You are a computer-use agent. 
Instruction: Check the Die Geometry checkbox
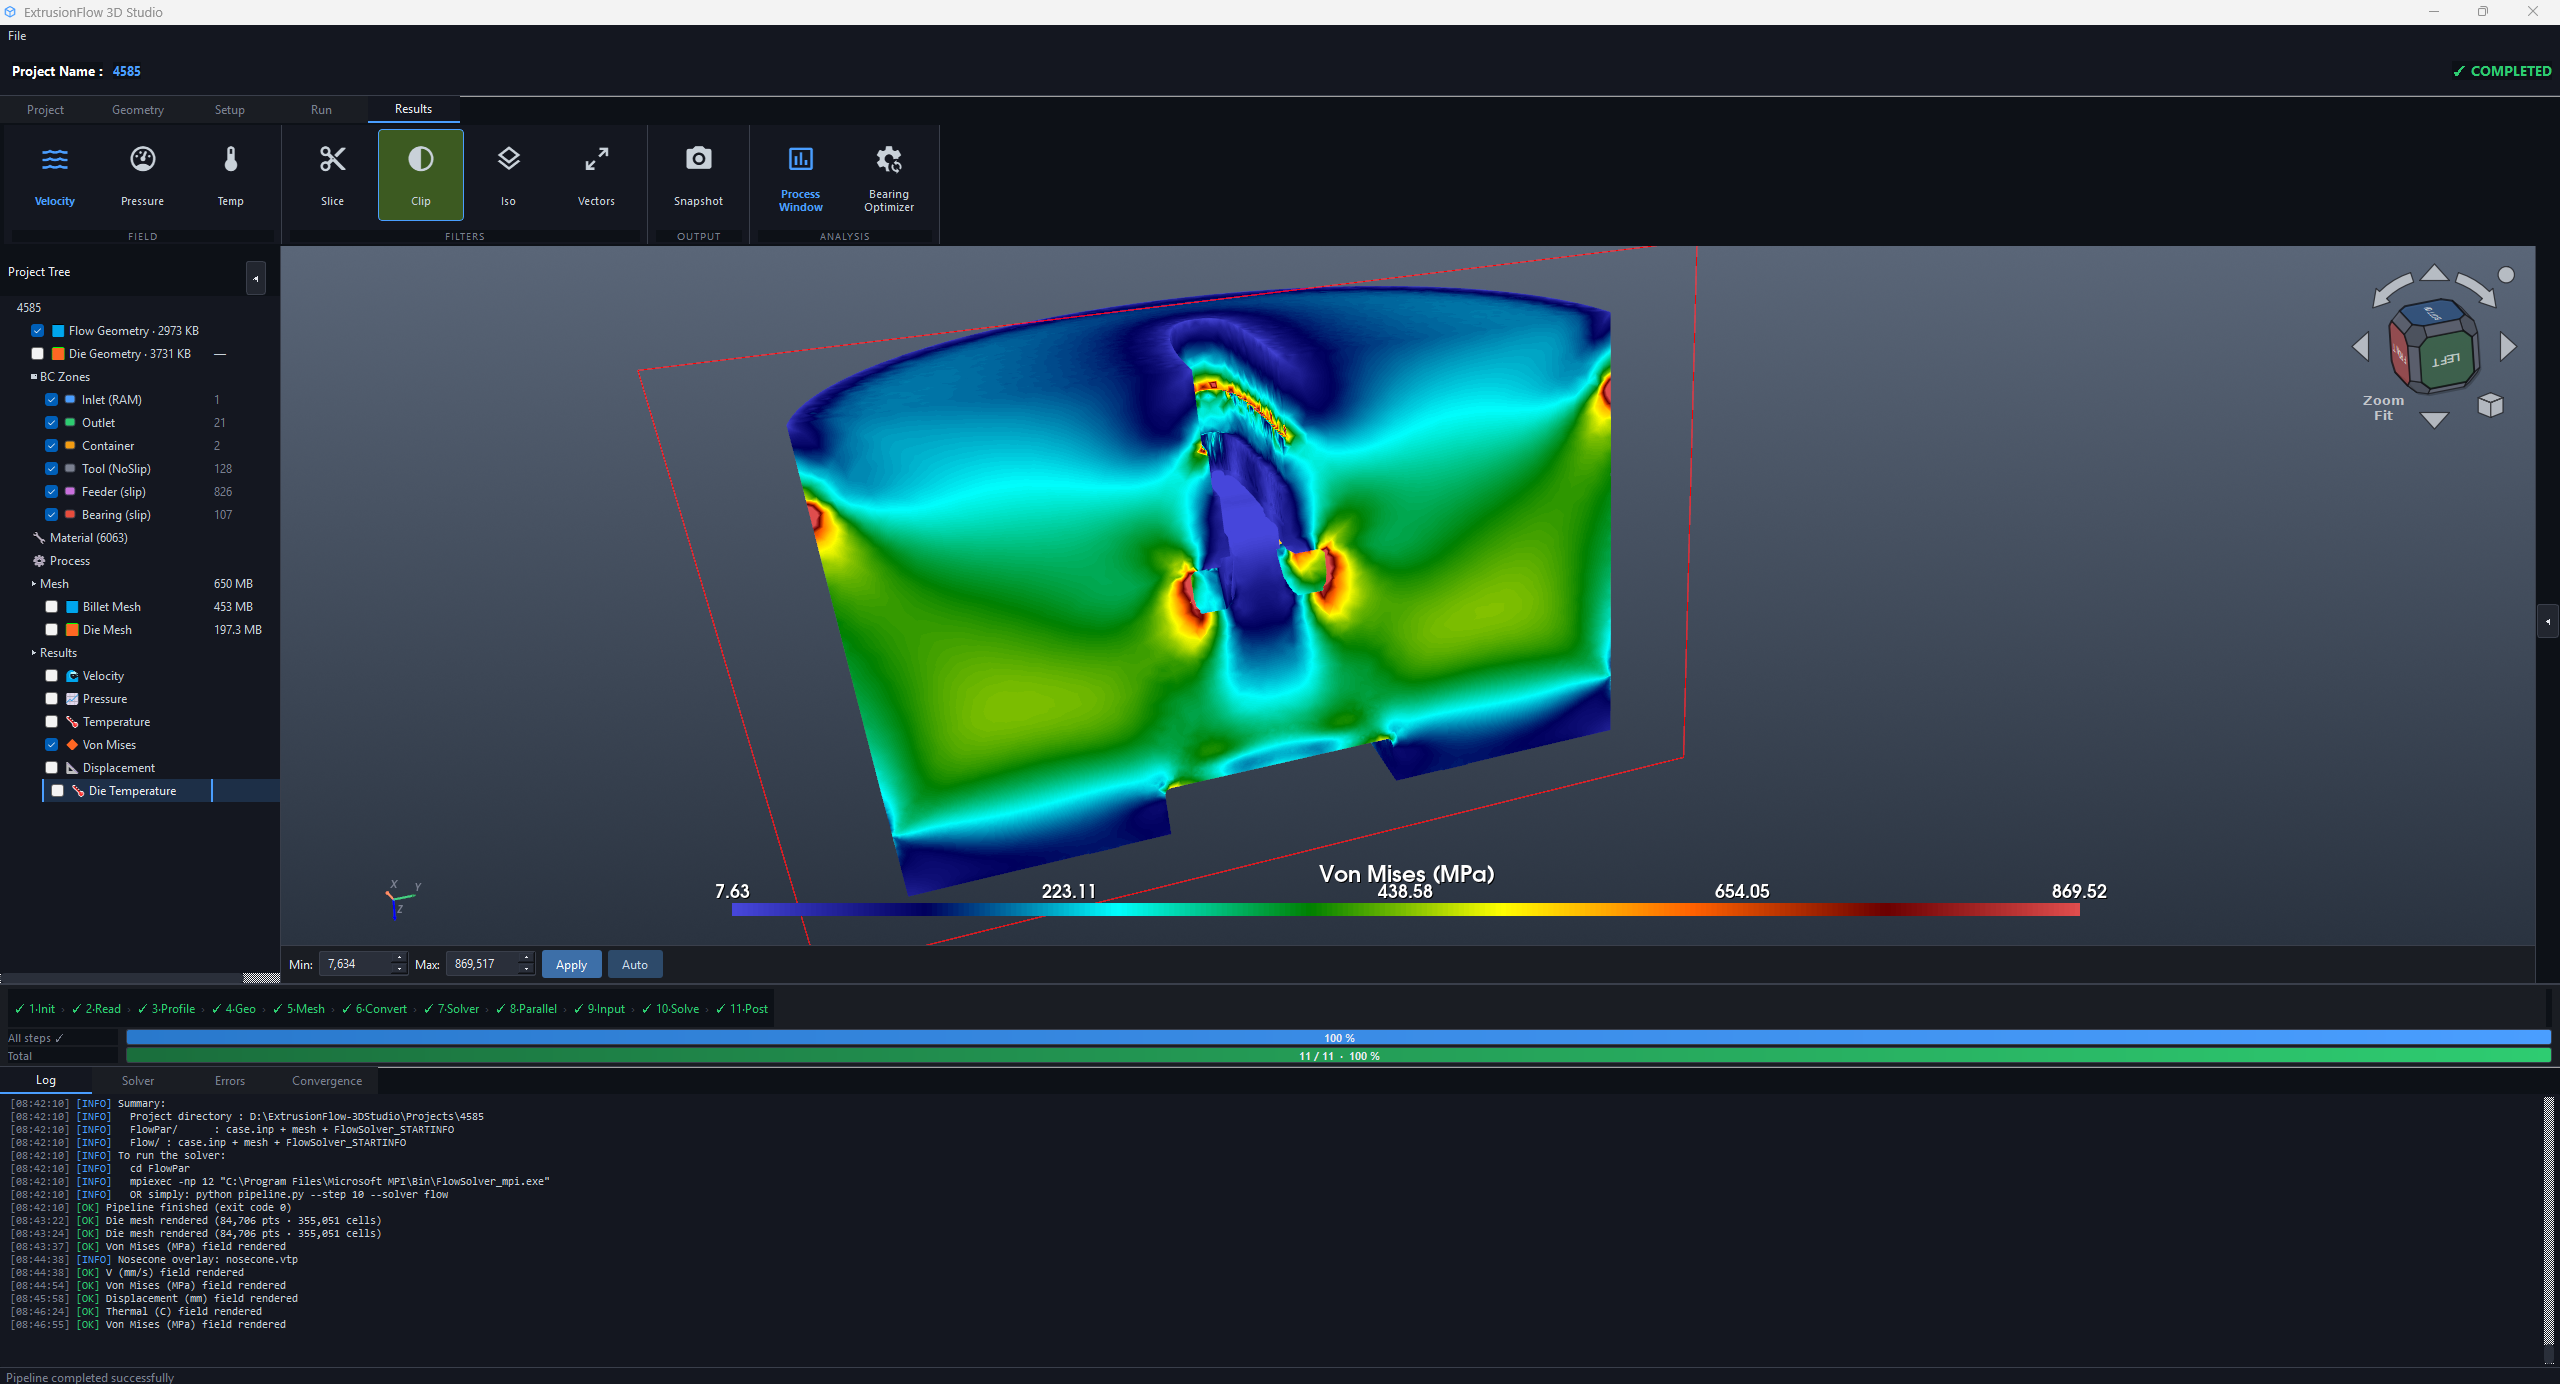click(38, 354)
